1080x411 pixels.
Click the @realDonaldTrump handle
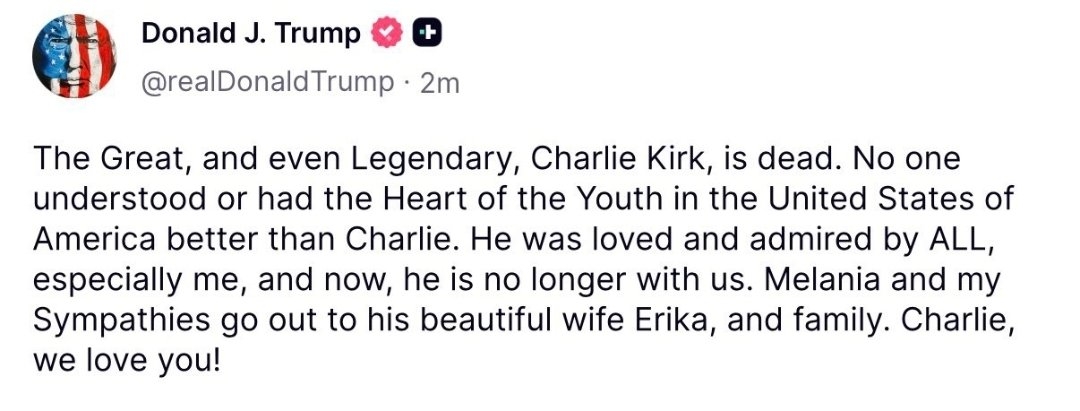click(268, 82)
